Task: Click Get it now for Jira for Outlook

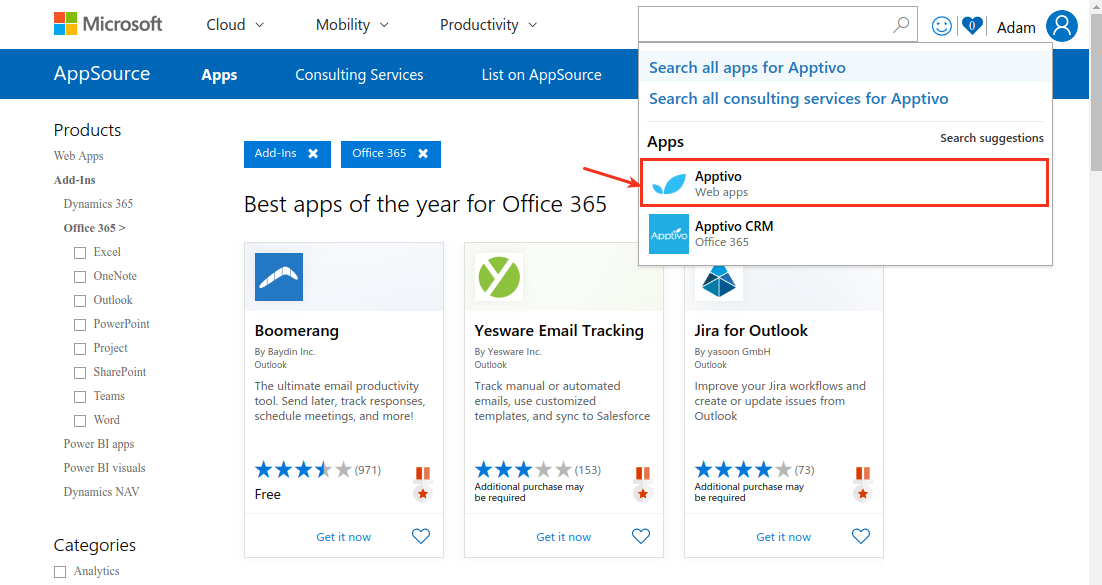Action: 784,536
